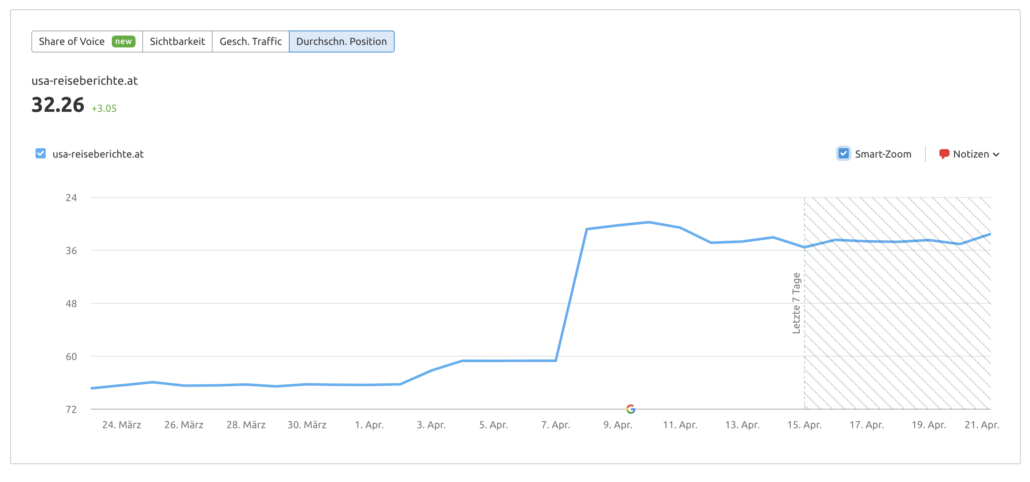Image resolution: width=1030 pixels, height=482 pixels.
Task: Open the Share of Voice tab
Action: click(x=87, y=41)
